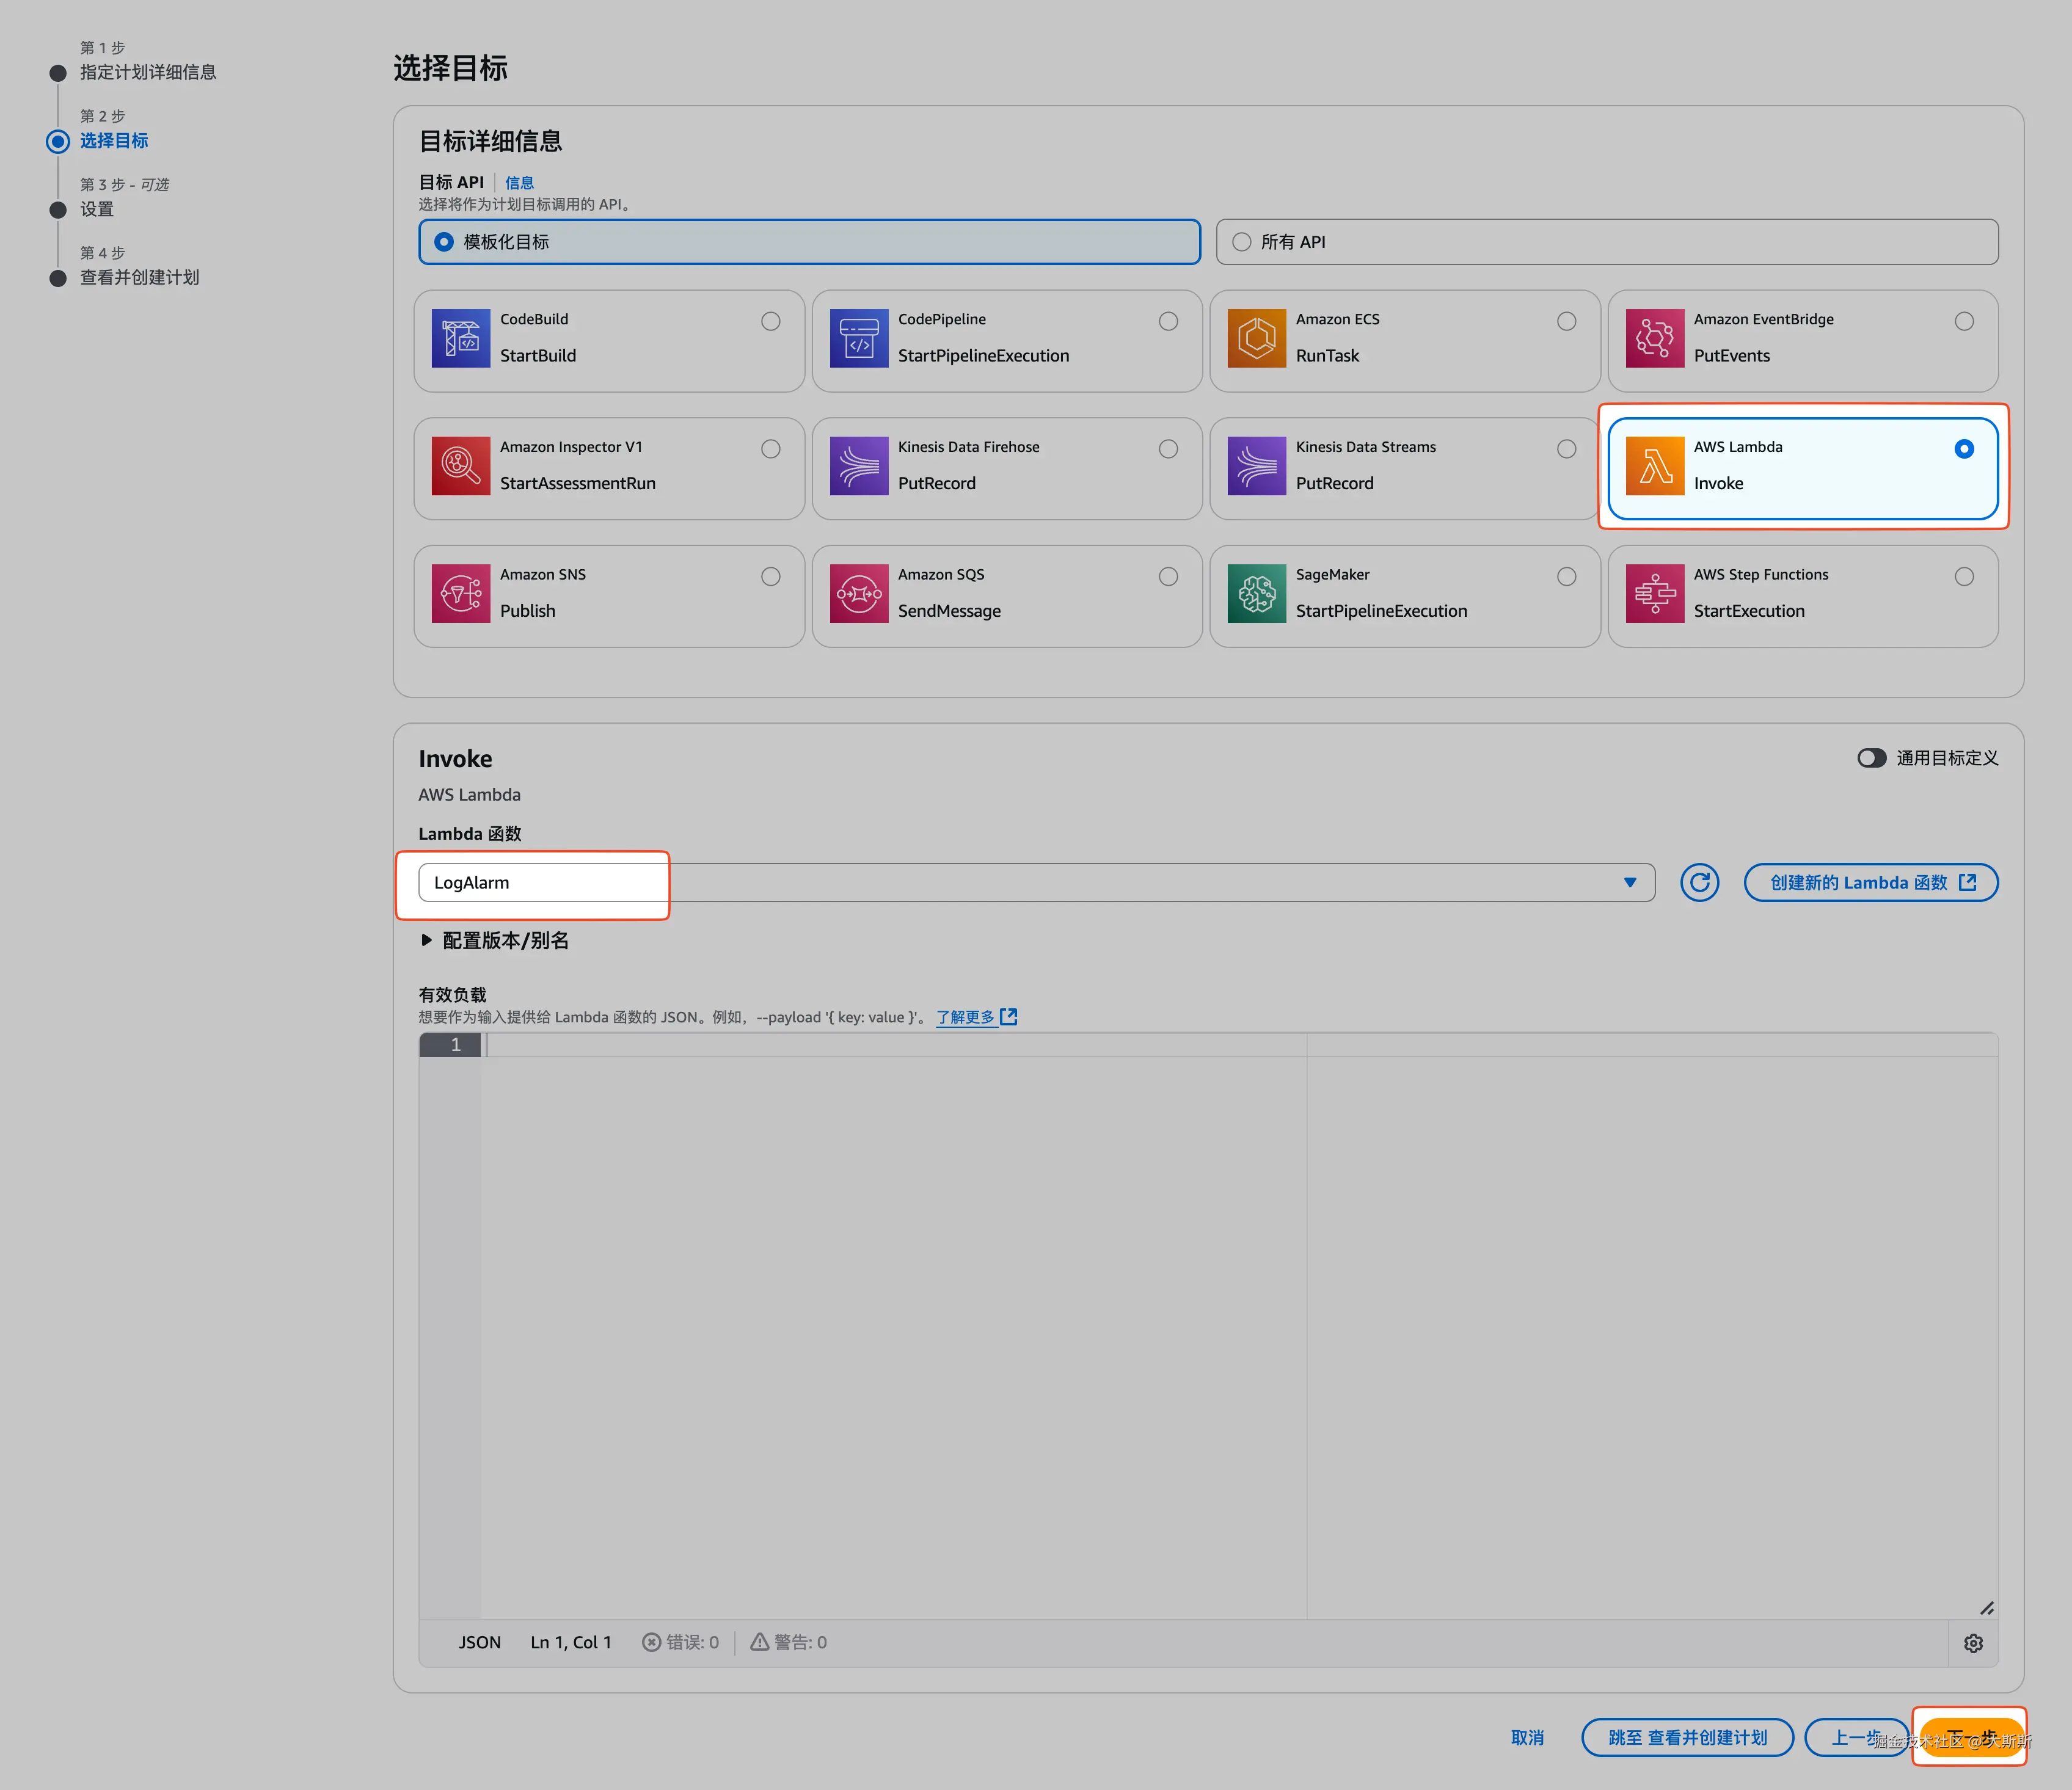Go to step 1 指定计划详细信息
The image size is (2072, 1790).
[x=147, y=72]
